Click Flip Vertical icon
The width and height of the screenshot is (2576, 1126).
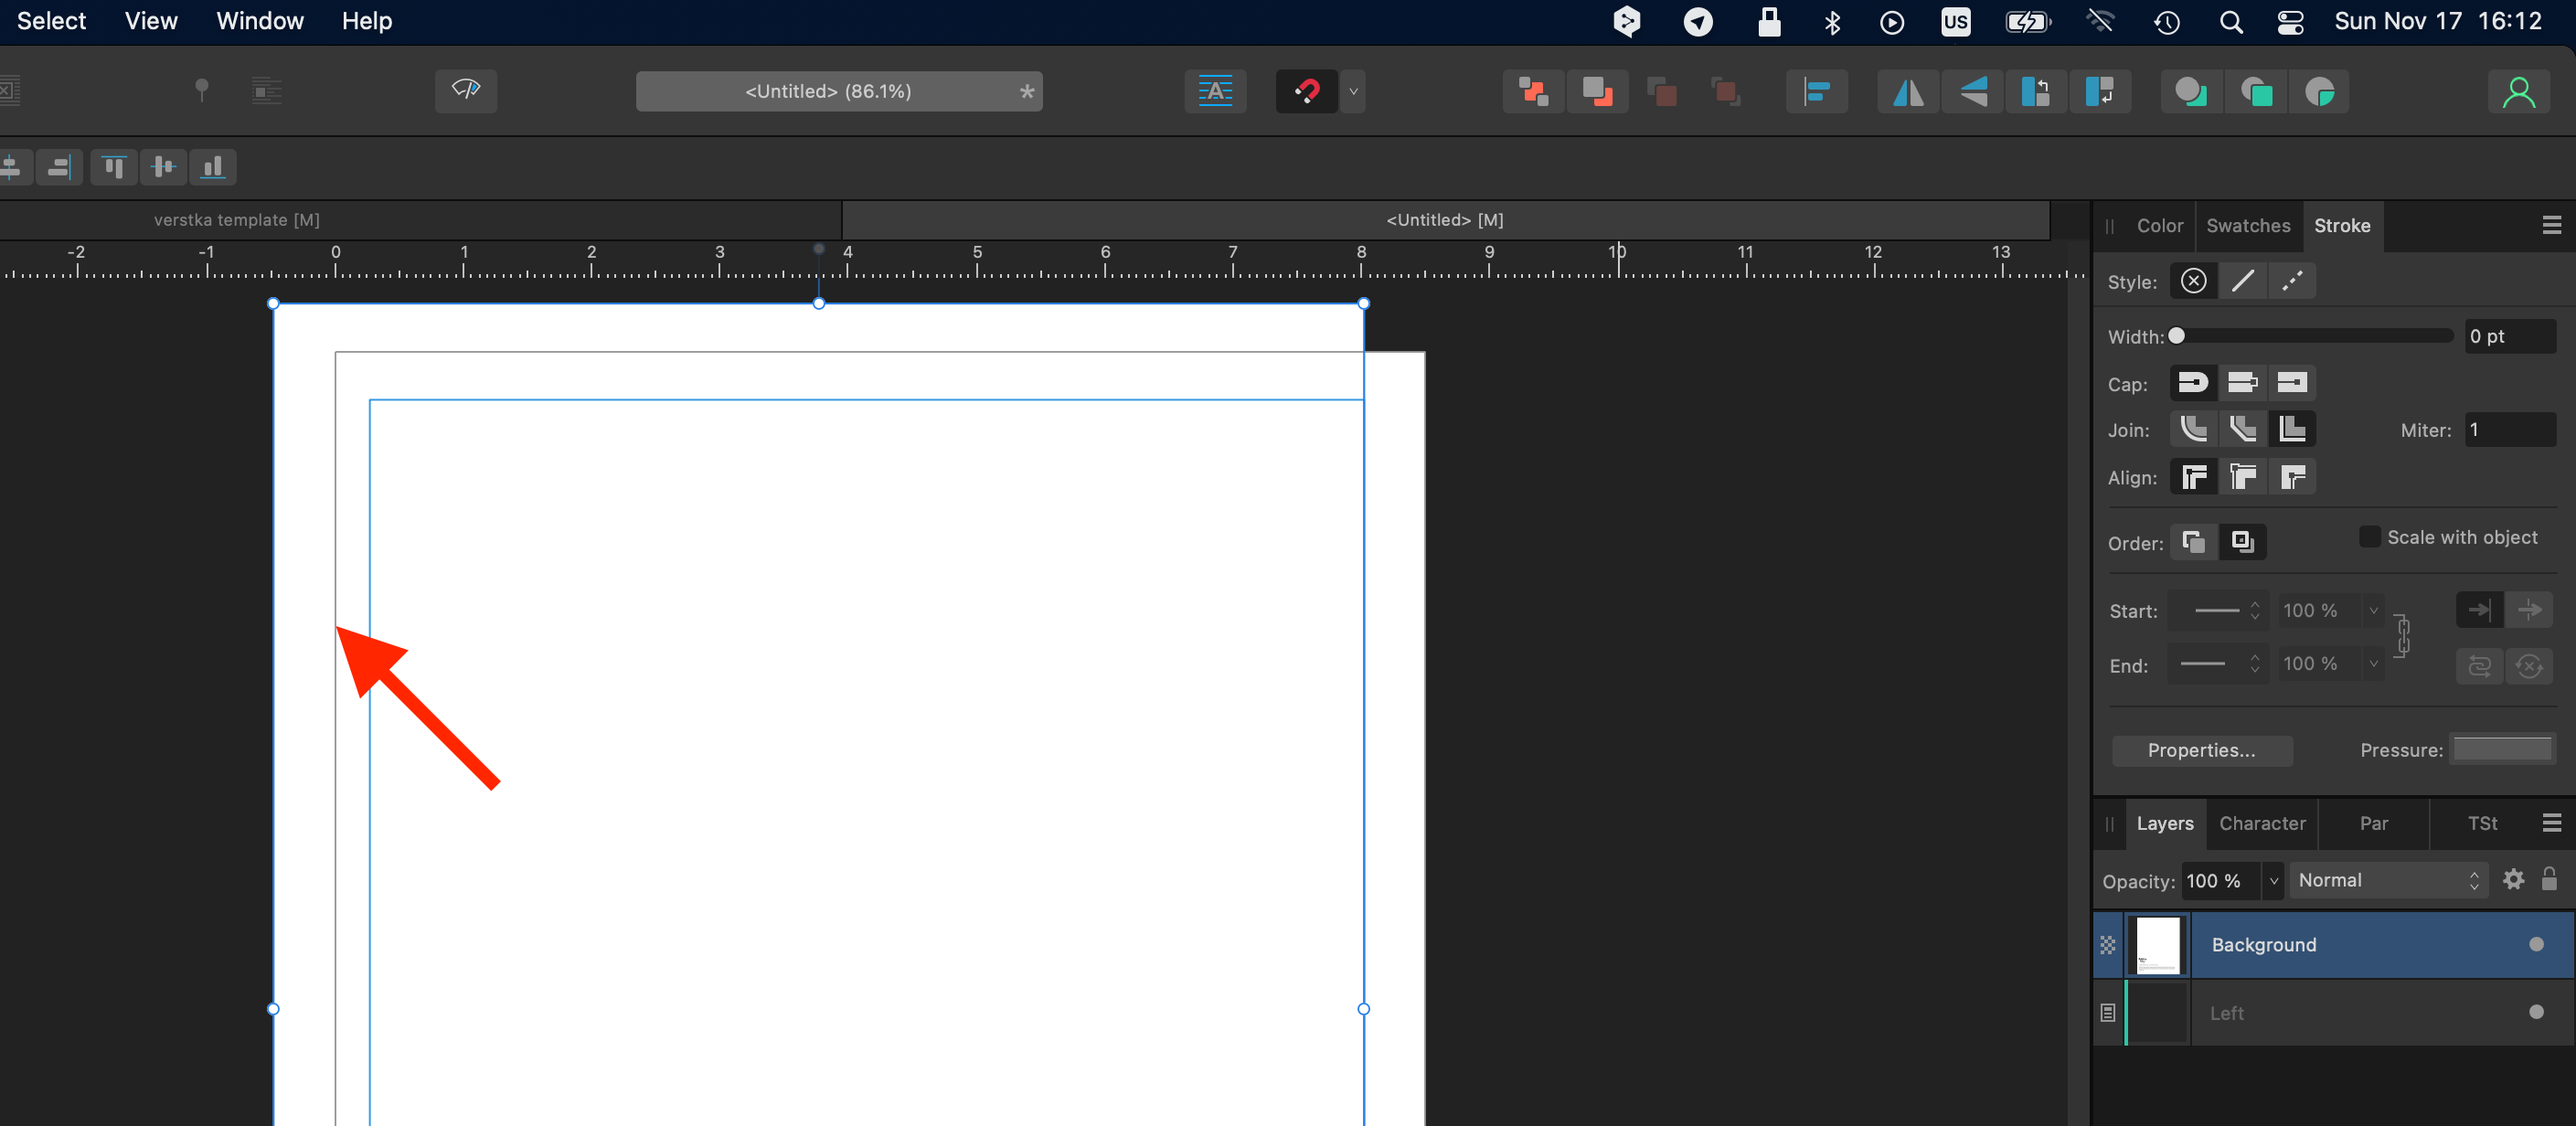point(1972,92)
